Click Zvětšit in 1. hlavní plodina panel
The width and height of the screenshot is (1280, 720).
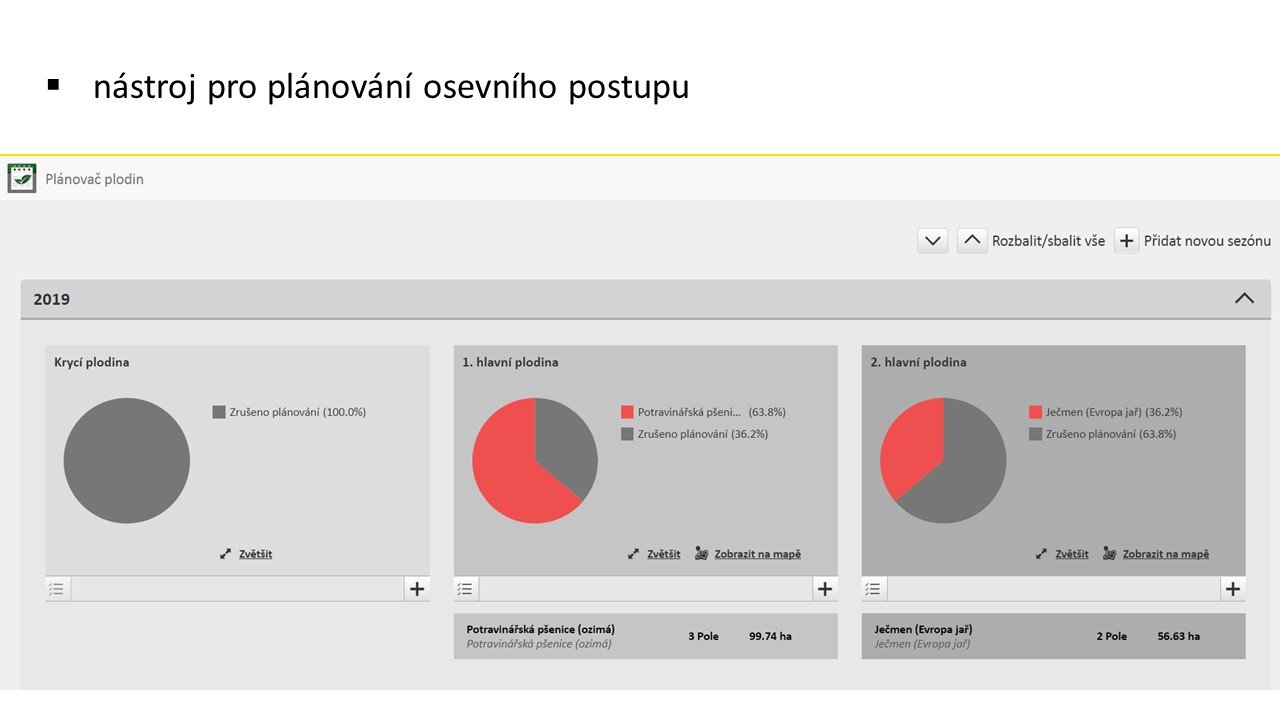tap(663, 554)
